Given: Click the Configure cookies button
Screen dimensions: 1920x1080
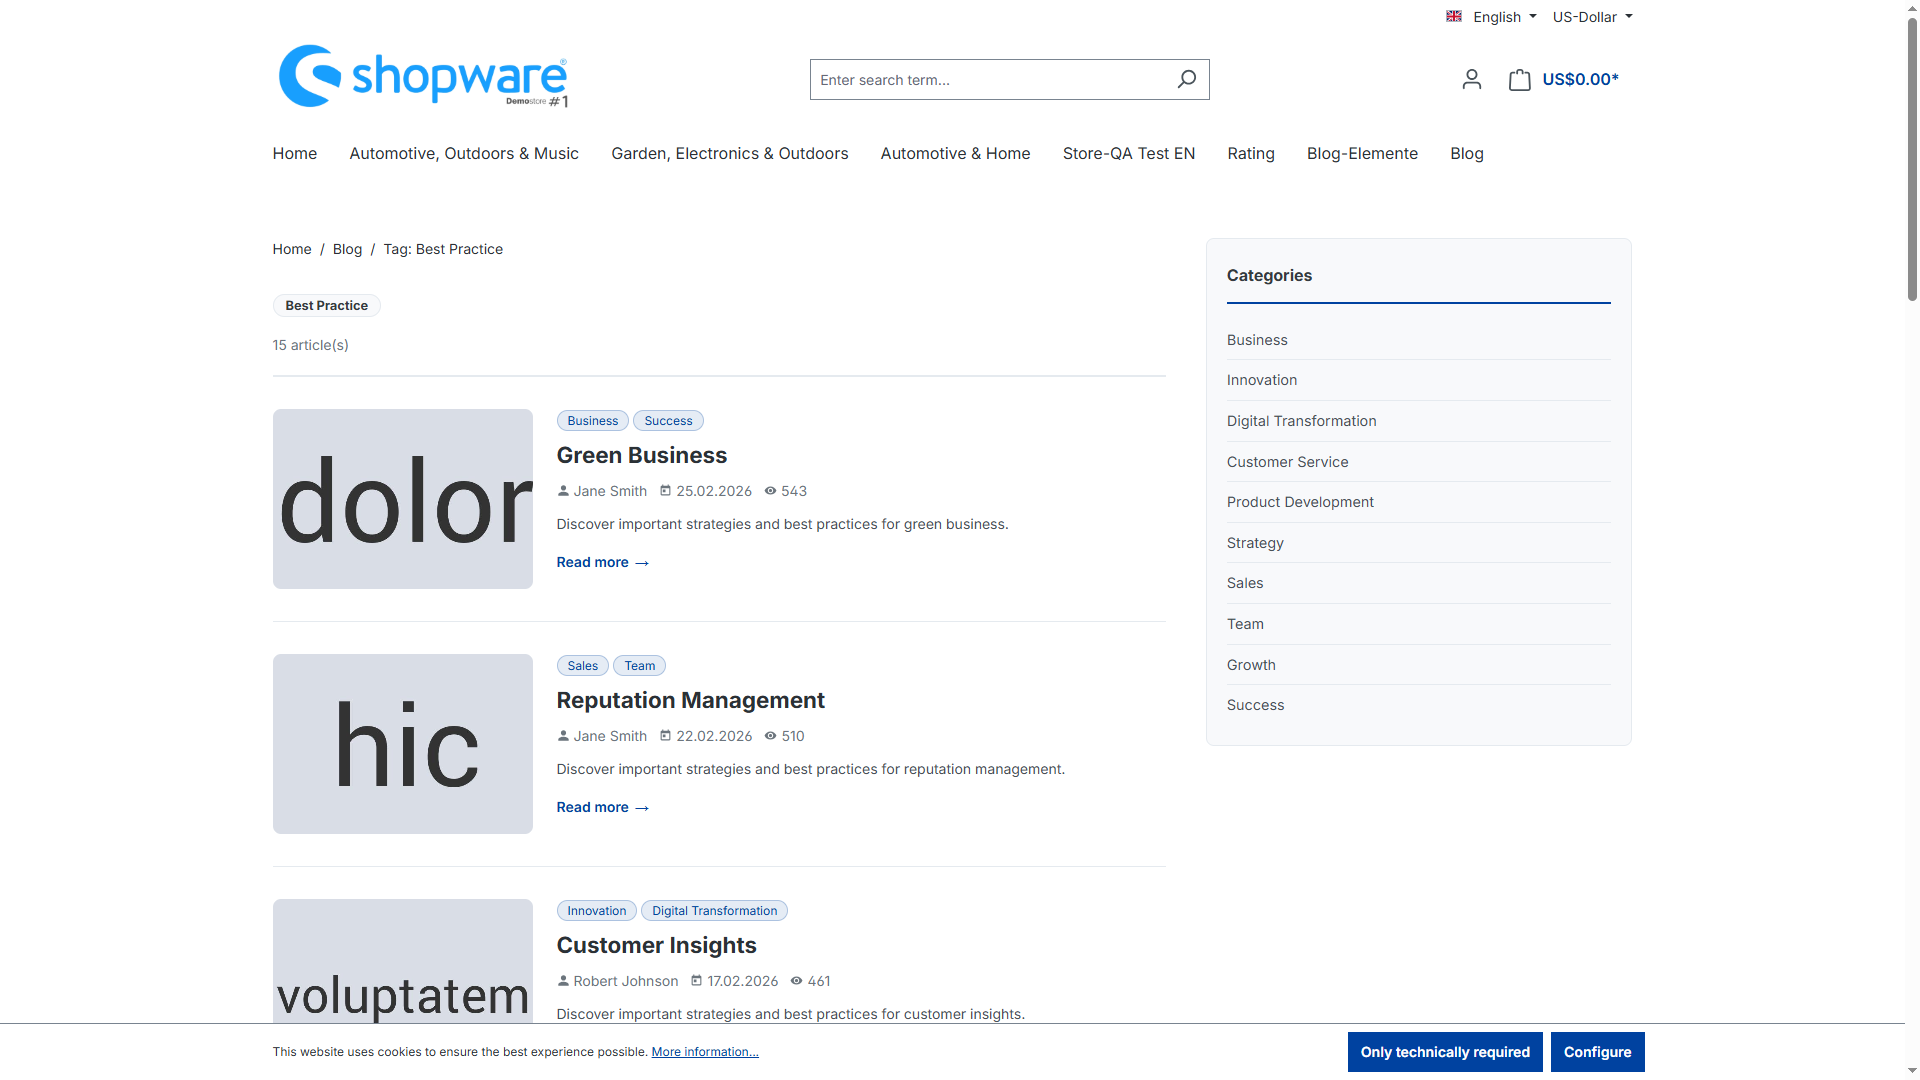Looking at the screenshot, I should click(1597, 1052).
